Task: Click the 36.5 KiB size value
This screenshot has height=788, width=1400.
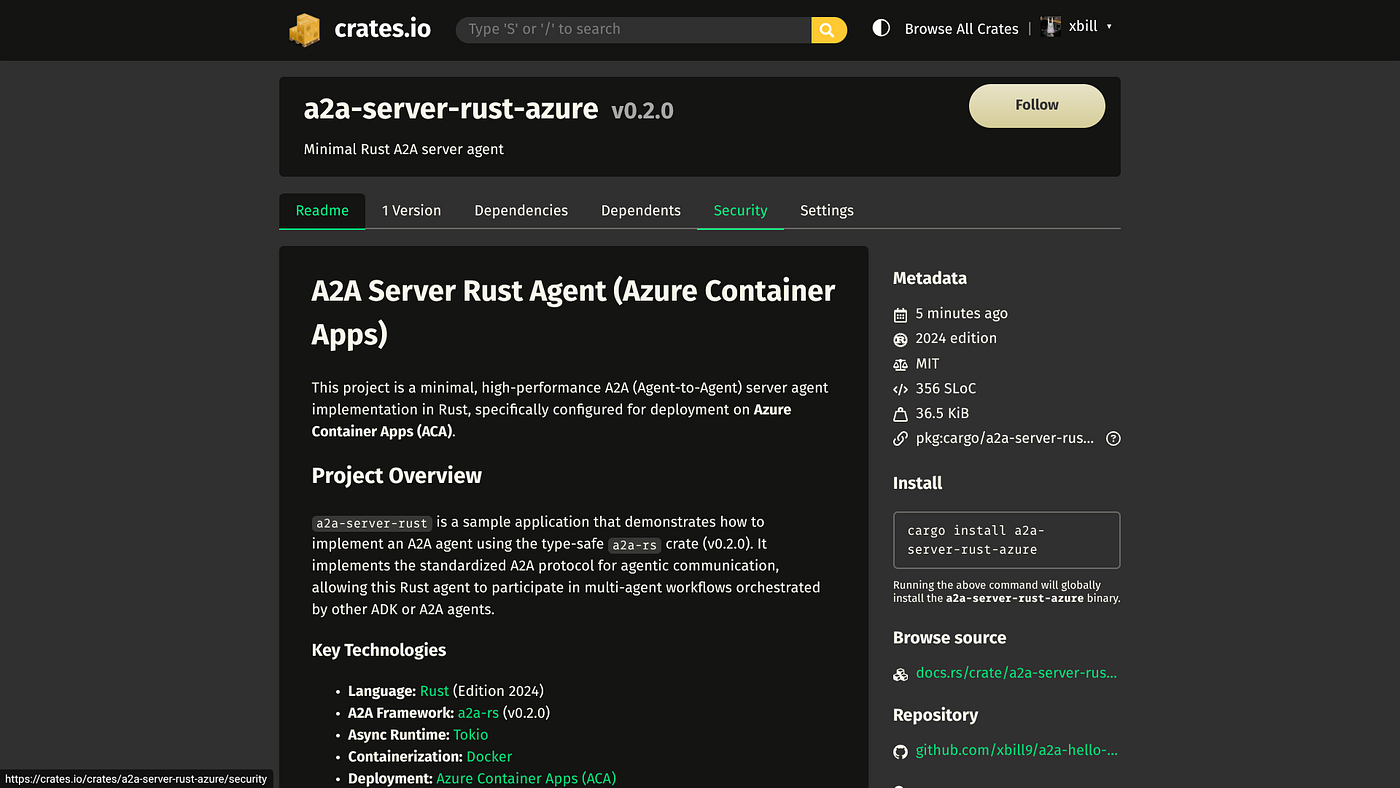Action: (942, 414)
